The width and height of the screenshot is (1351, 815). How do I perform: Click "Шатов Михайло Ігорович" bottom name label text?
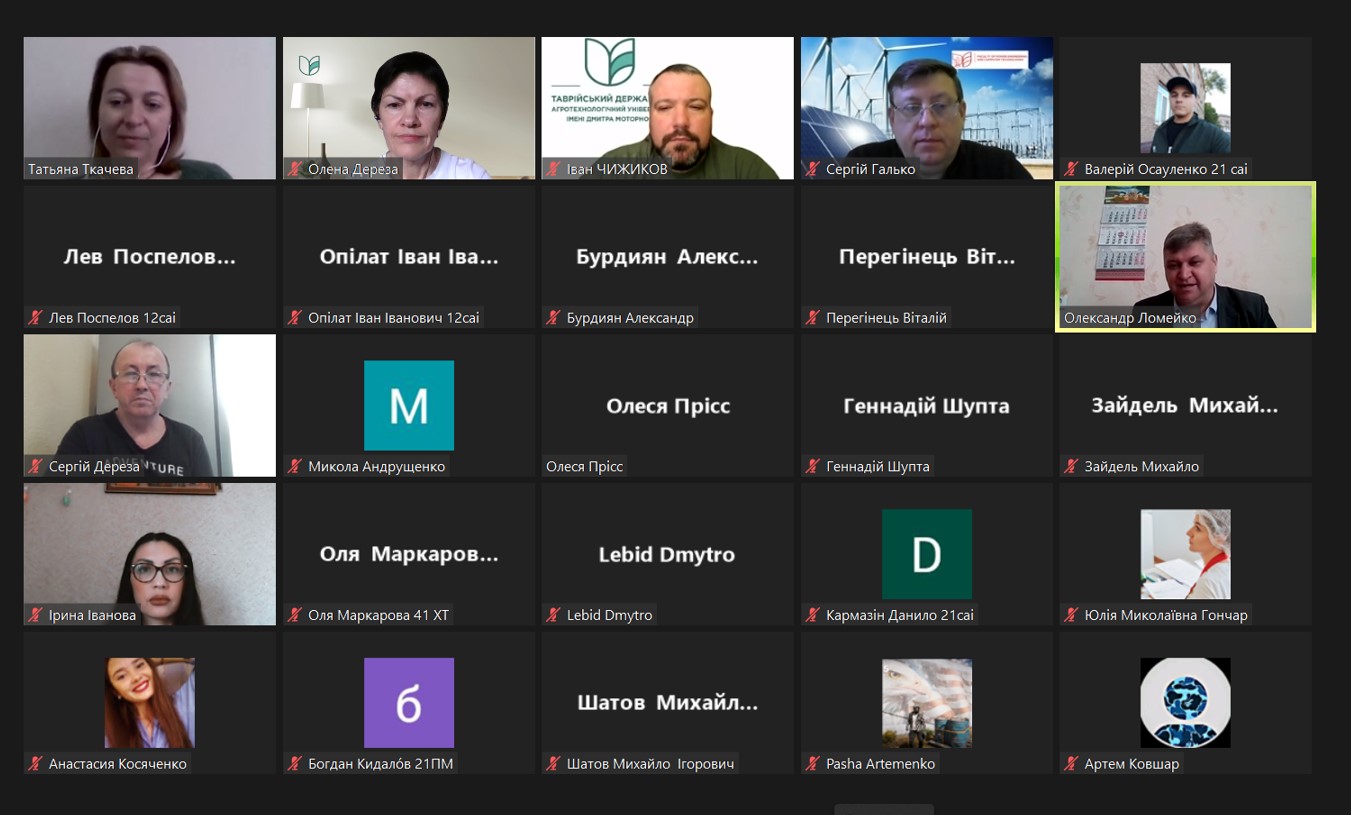tap(651, 764)
